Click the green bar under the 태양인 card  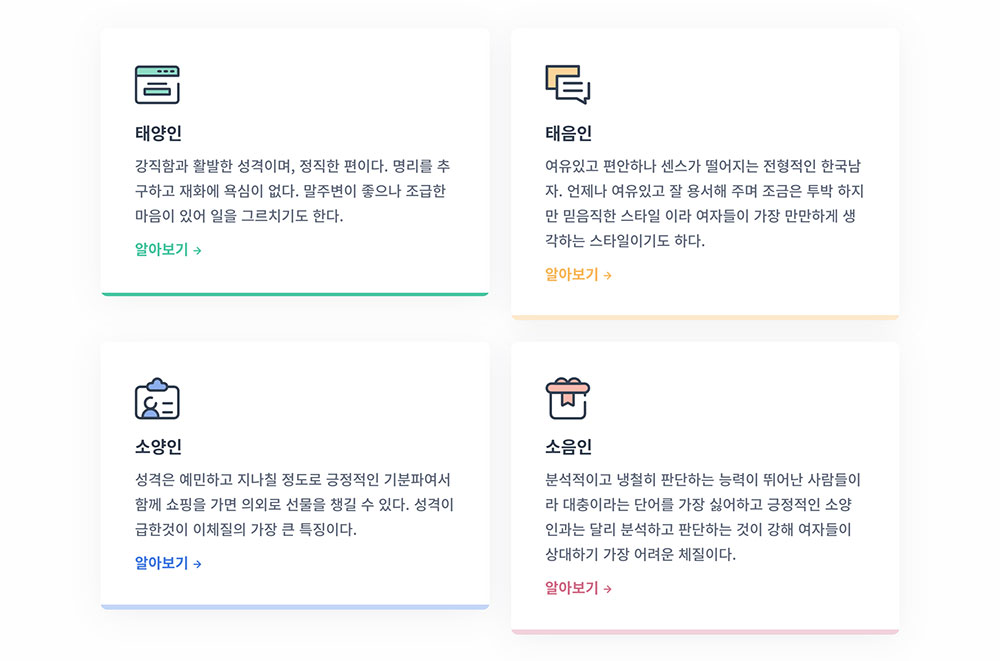click(295, 294)
